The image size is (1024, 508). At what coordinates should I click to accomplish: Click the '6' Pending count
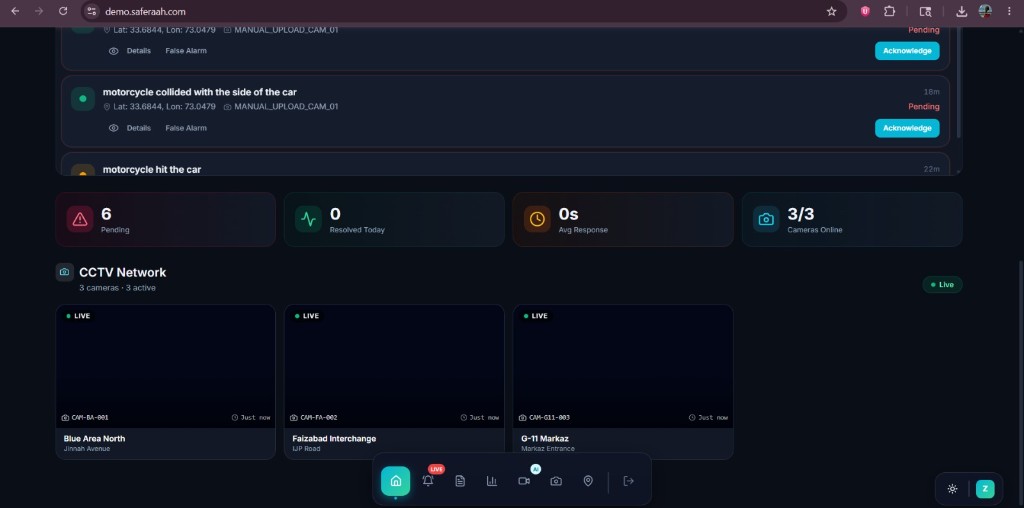pyautogui.click(x=106, y=214)
